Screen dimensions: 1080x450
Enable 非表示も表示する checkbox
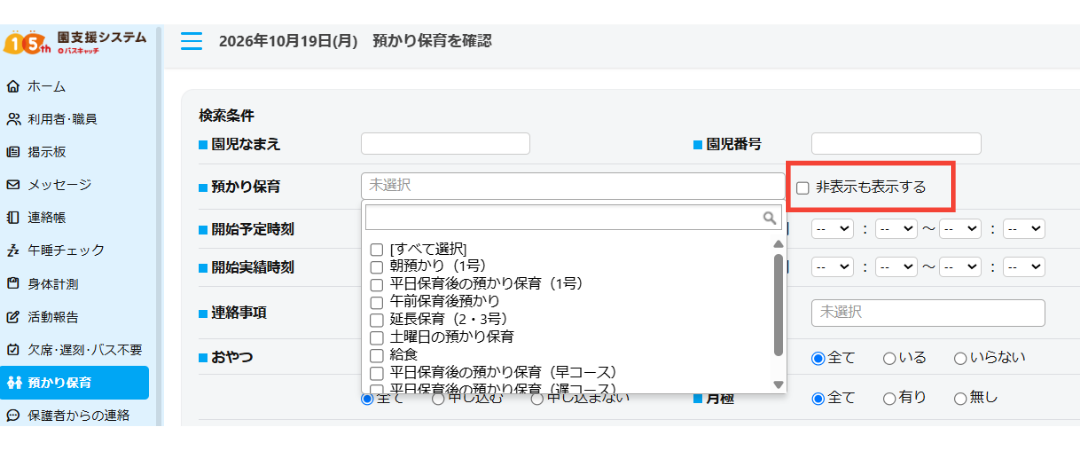[802, 188]
